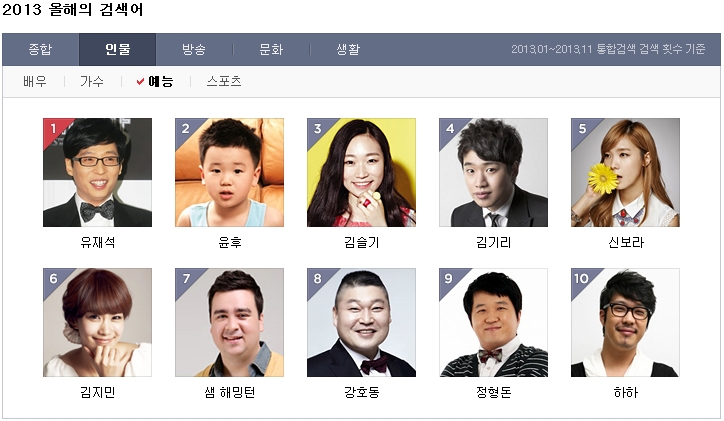Select the 스포츠 subcategory
724x421 pixels.
224,82
